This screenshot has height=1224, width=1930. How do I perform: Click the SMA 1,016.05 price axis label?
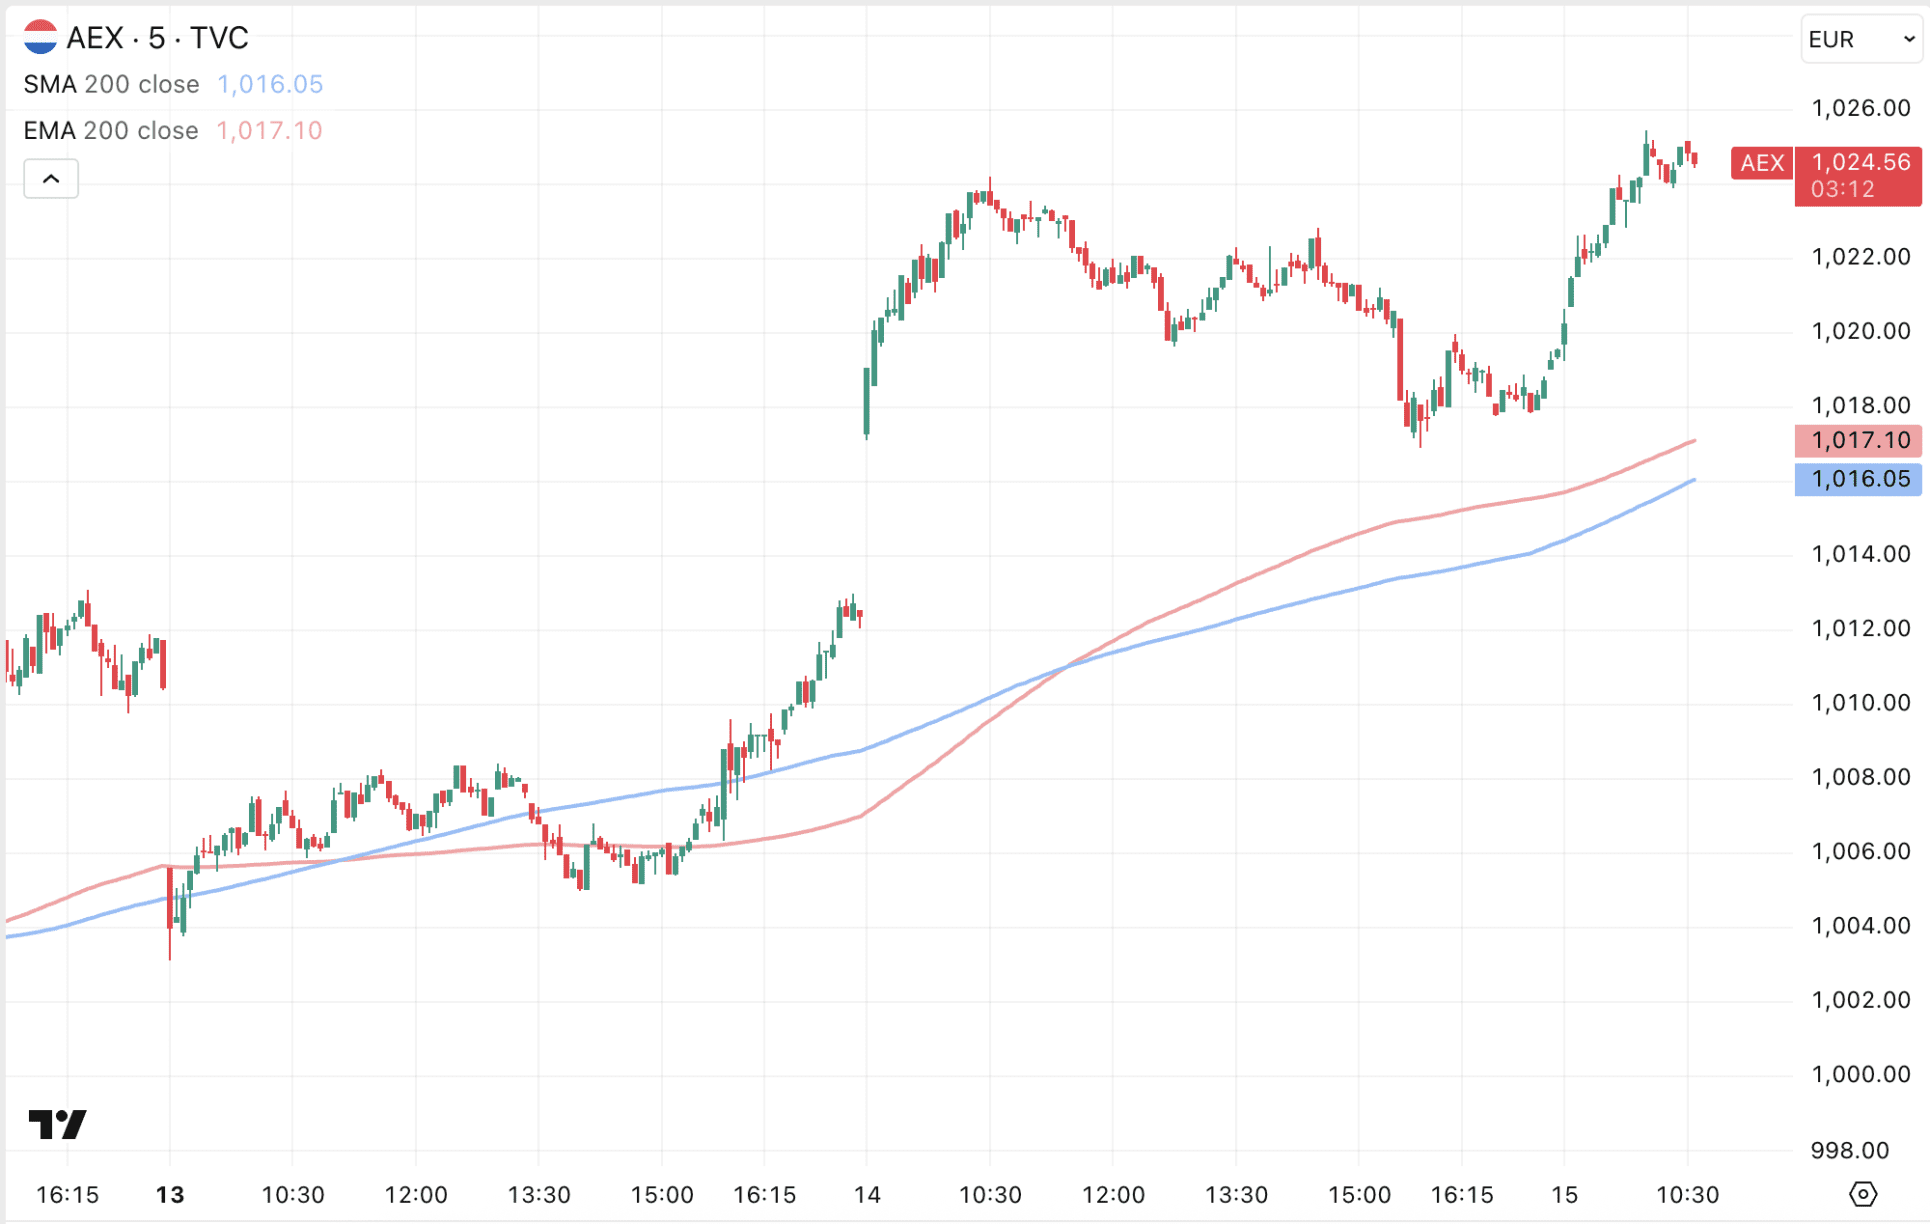click(1859, 479)
